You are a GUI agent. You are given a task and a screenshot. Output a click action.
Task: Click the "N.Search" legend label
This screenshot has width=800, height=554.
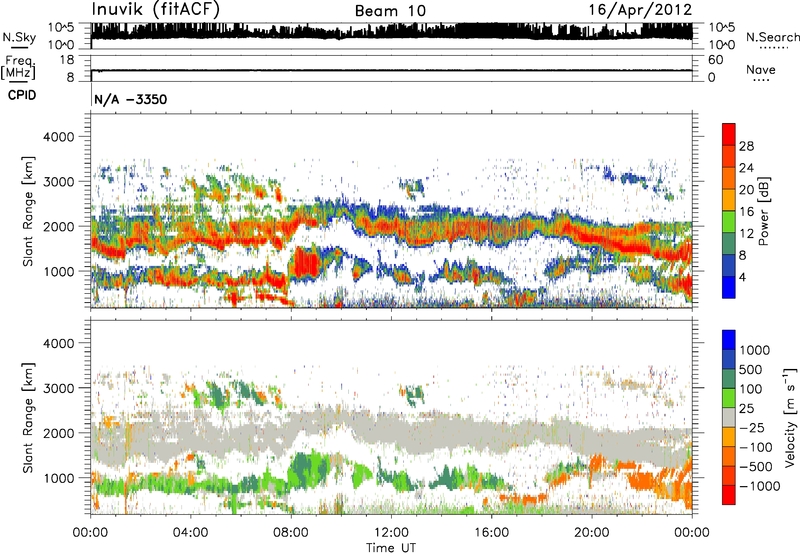pos(772,37)
